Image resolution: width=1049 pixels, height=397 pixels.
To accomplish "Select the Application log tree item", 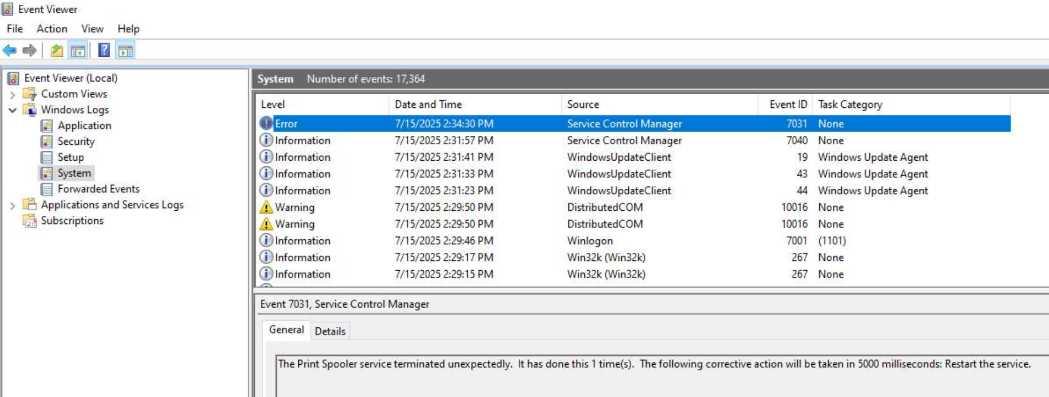I will (84, 126).
